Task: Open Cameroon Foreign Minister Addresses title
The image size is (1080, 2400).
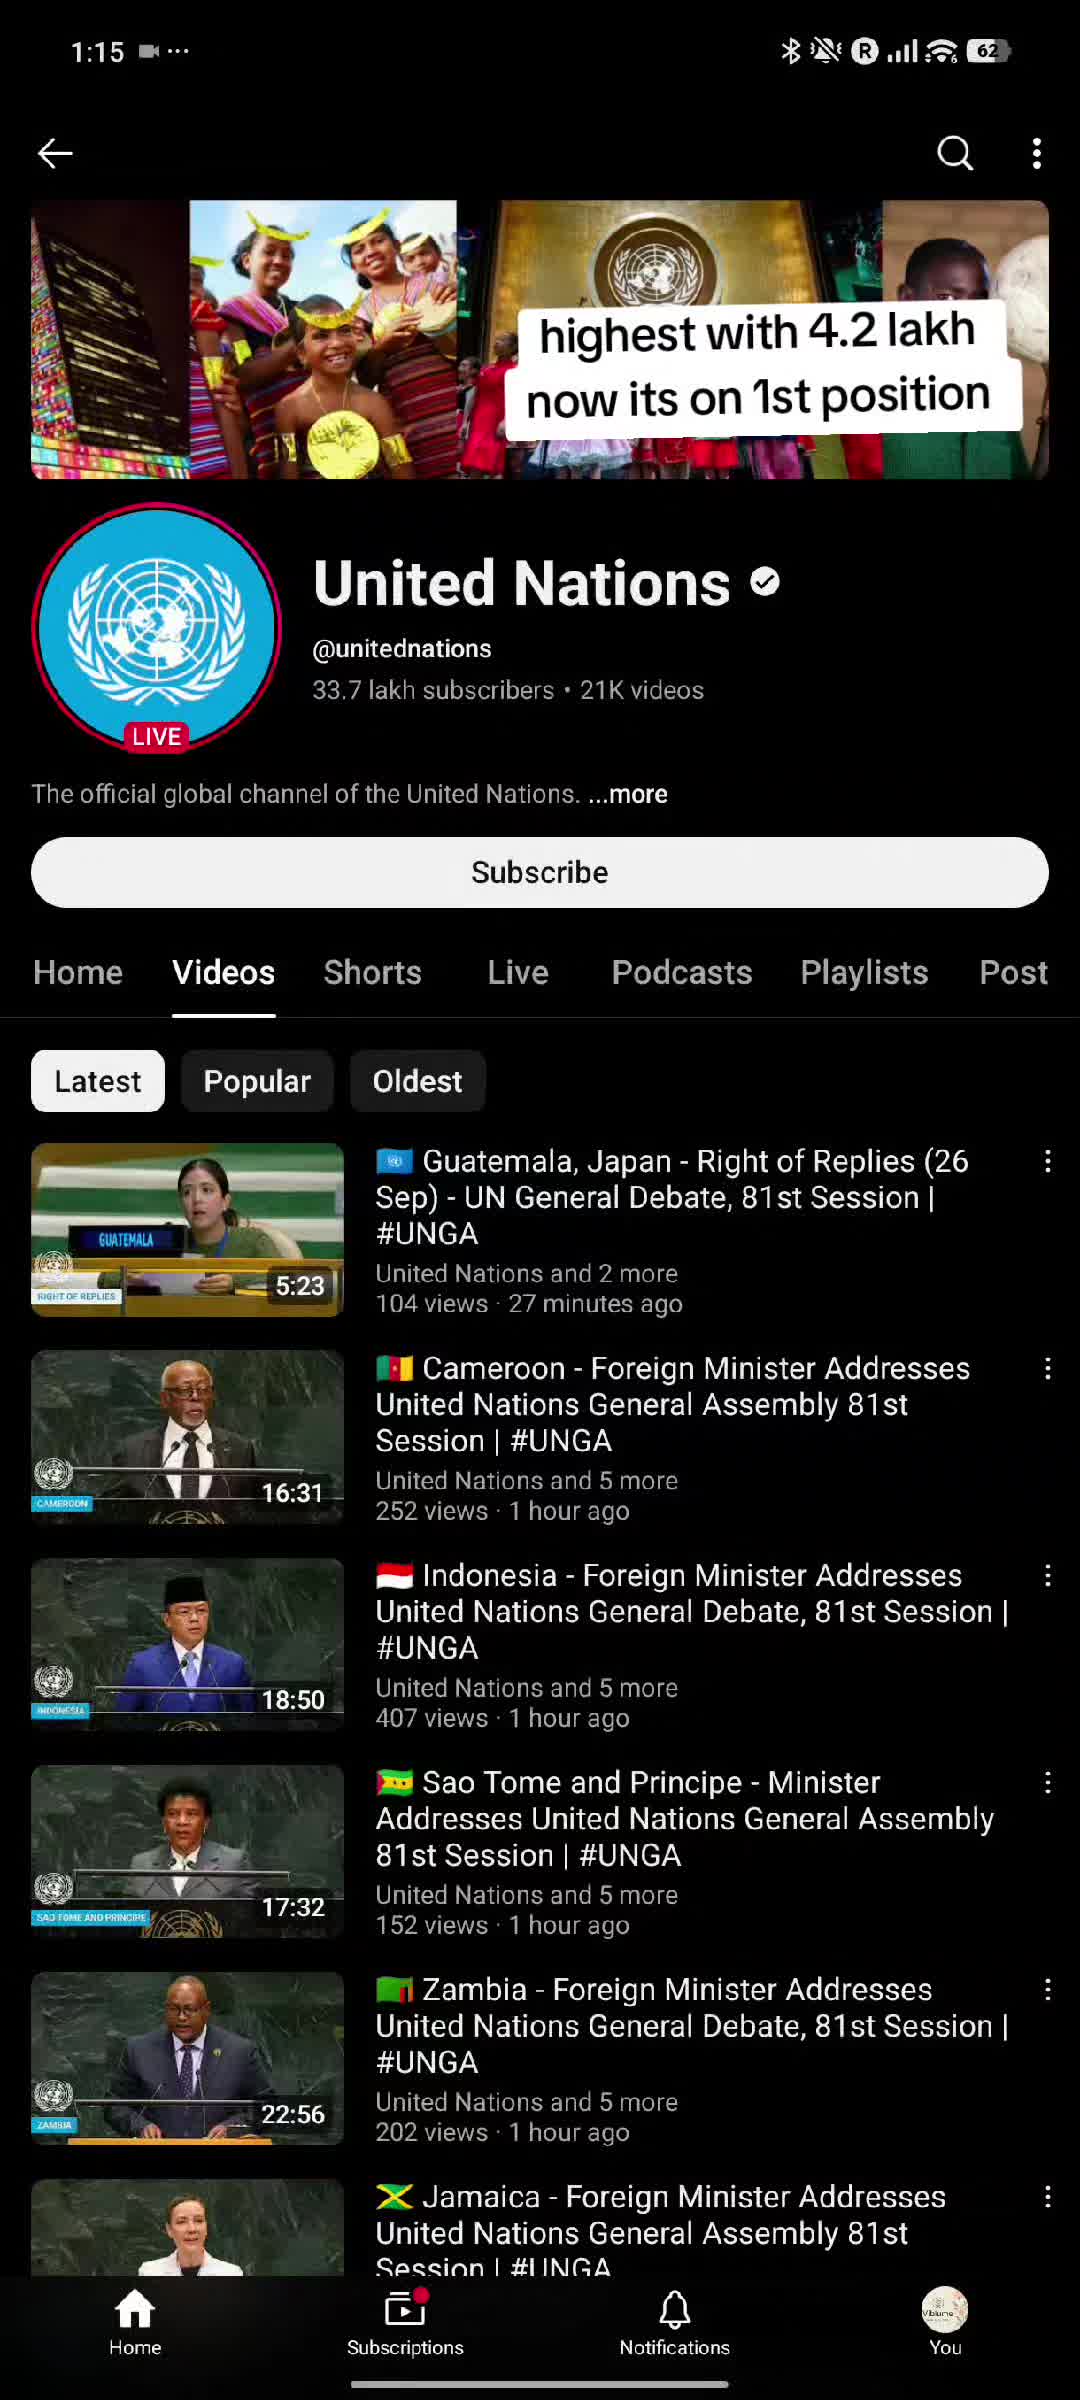Action: click(673, 1404)
